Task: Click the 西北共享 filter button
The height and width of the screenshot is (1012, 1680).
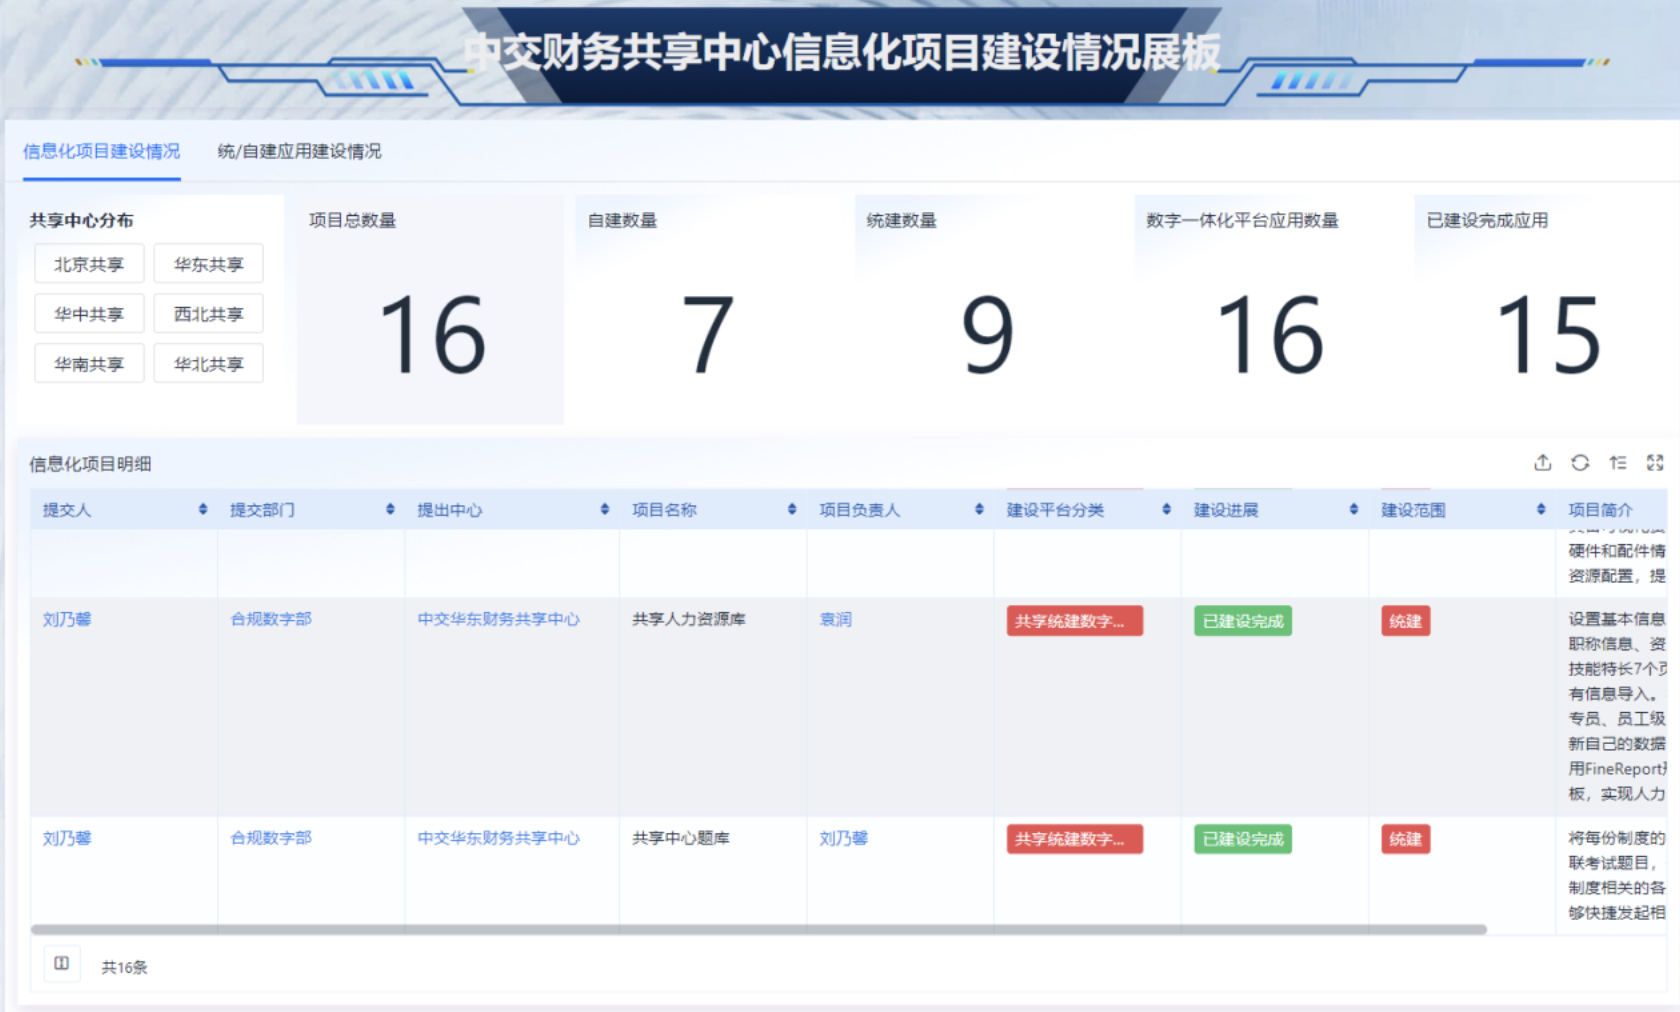Action: pos(209,314)
